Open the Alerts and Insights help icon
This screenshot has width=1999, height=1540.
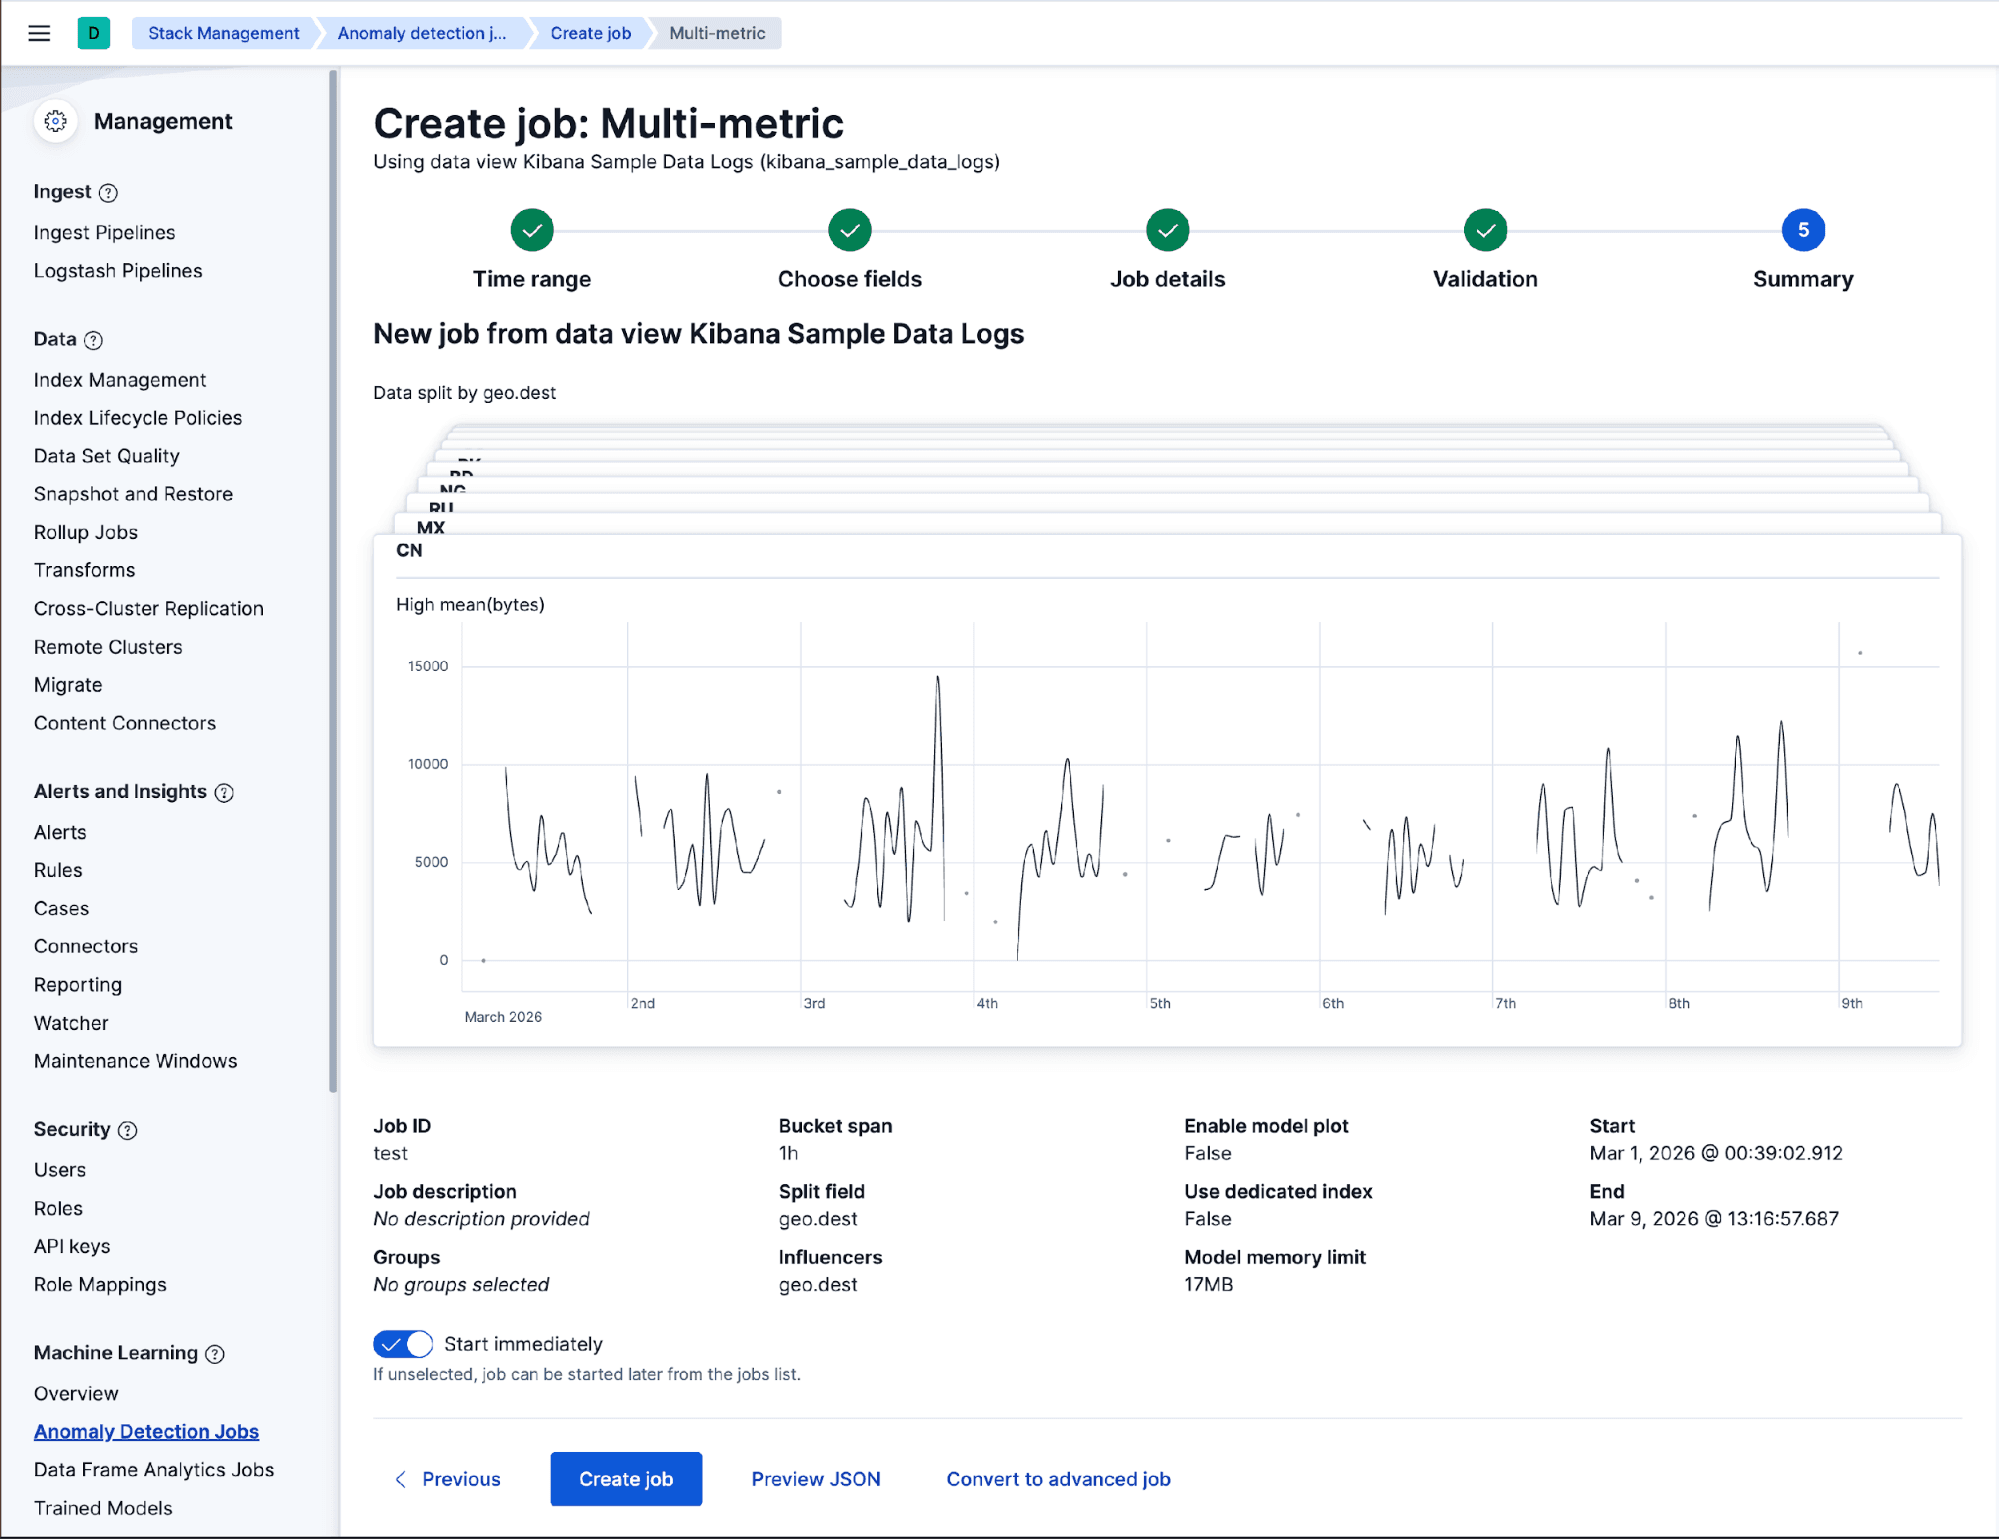[225, 792]
